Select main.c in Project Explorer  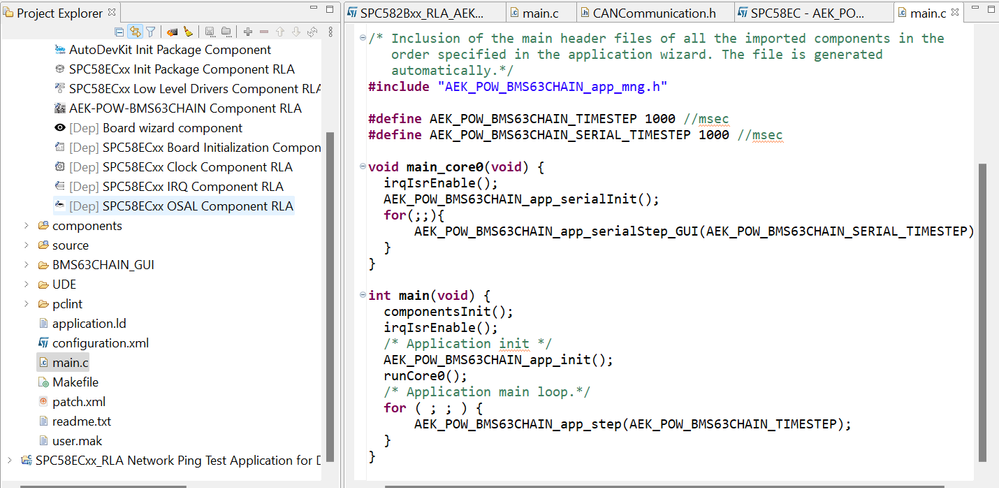62,363
